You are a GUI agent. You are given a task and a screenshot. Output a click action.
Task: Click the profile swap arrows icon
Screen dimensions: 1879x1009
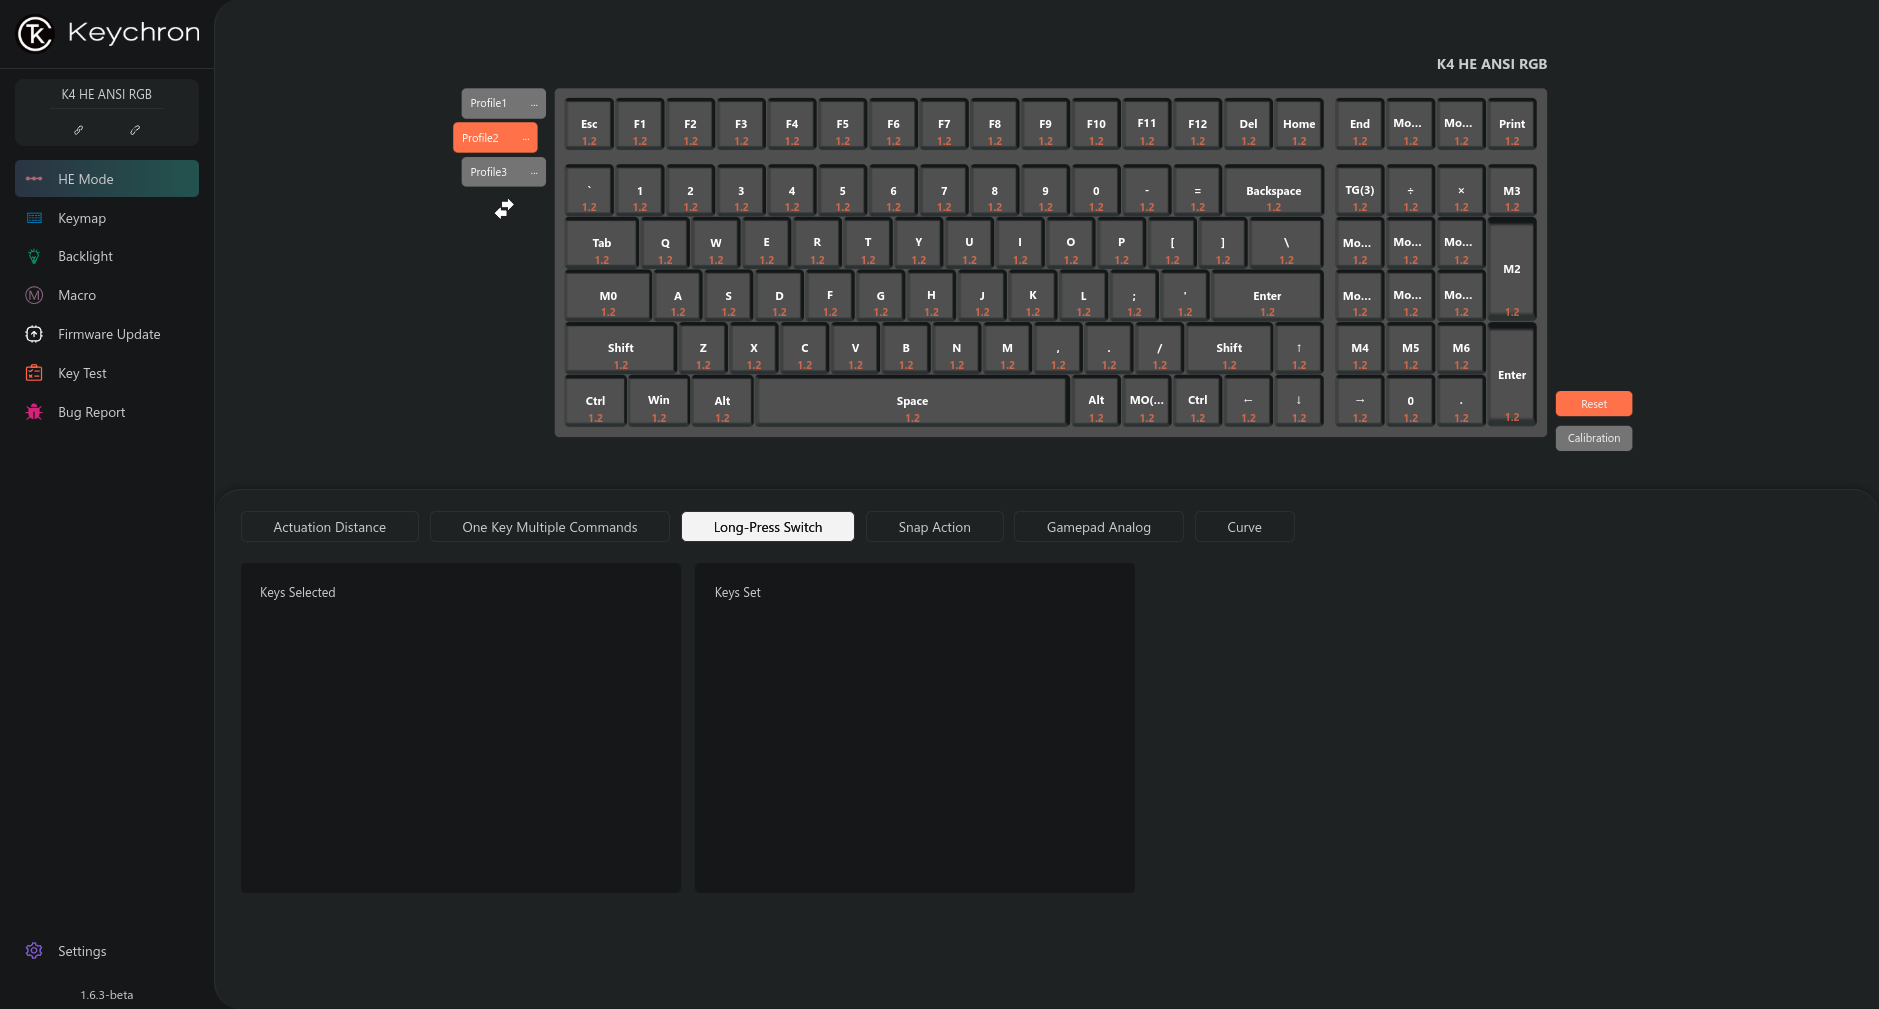(x=504, y=208)
